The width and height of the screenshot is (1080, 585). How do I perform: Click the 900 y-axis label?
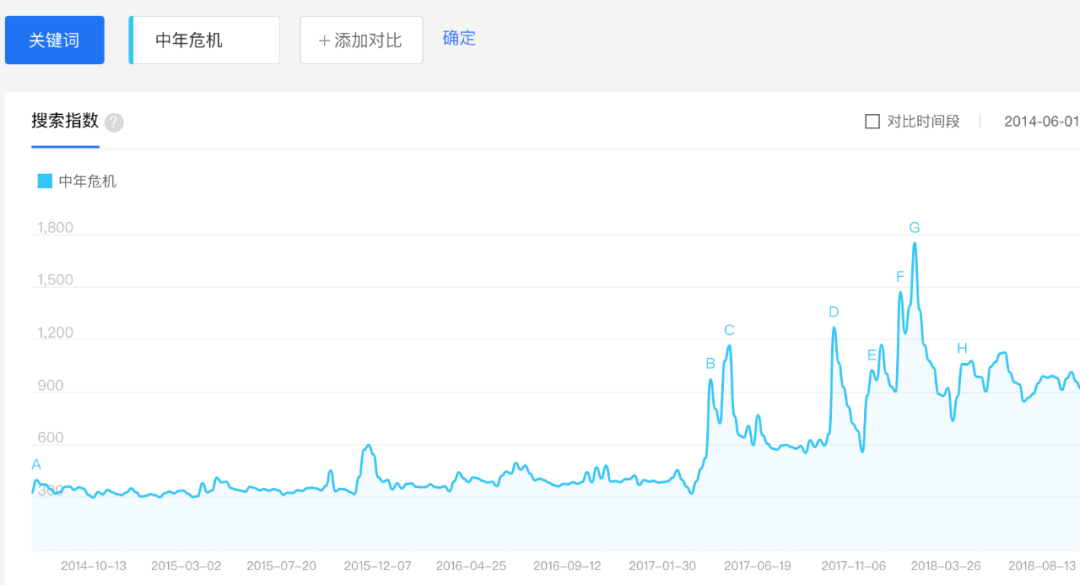[50, 385]
